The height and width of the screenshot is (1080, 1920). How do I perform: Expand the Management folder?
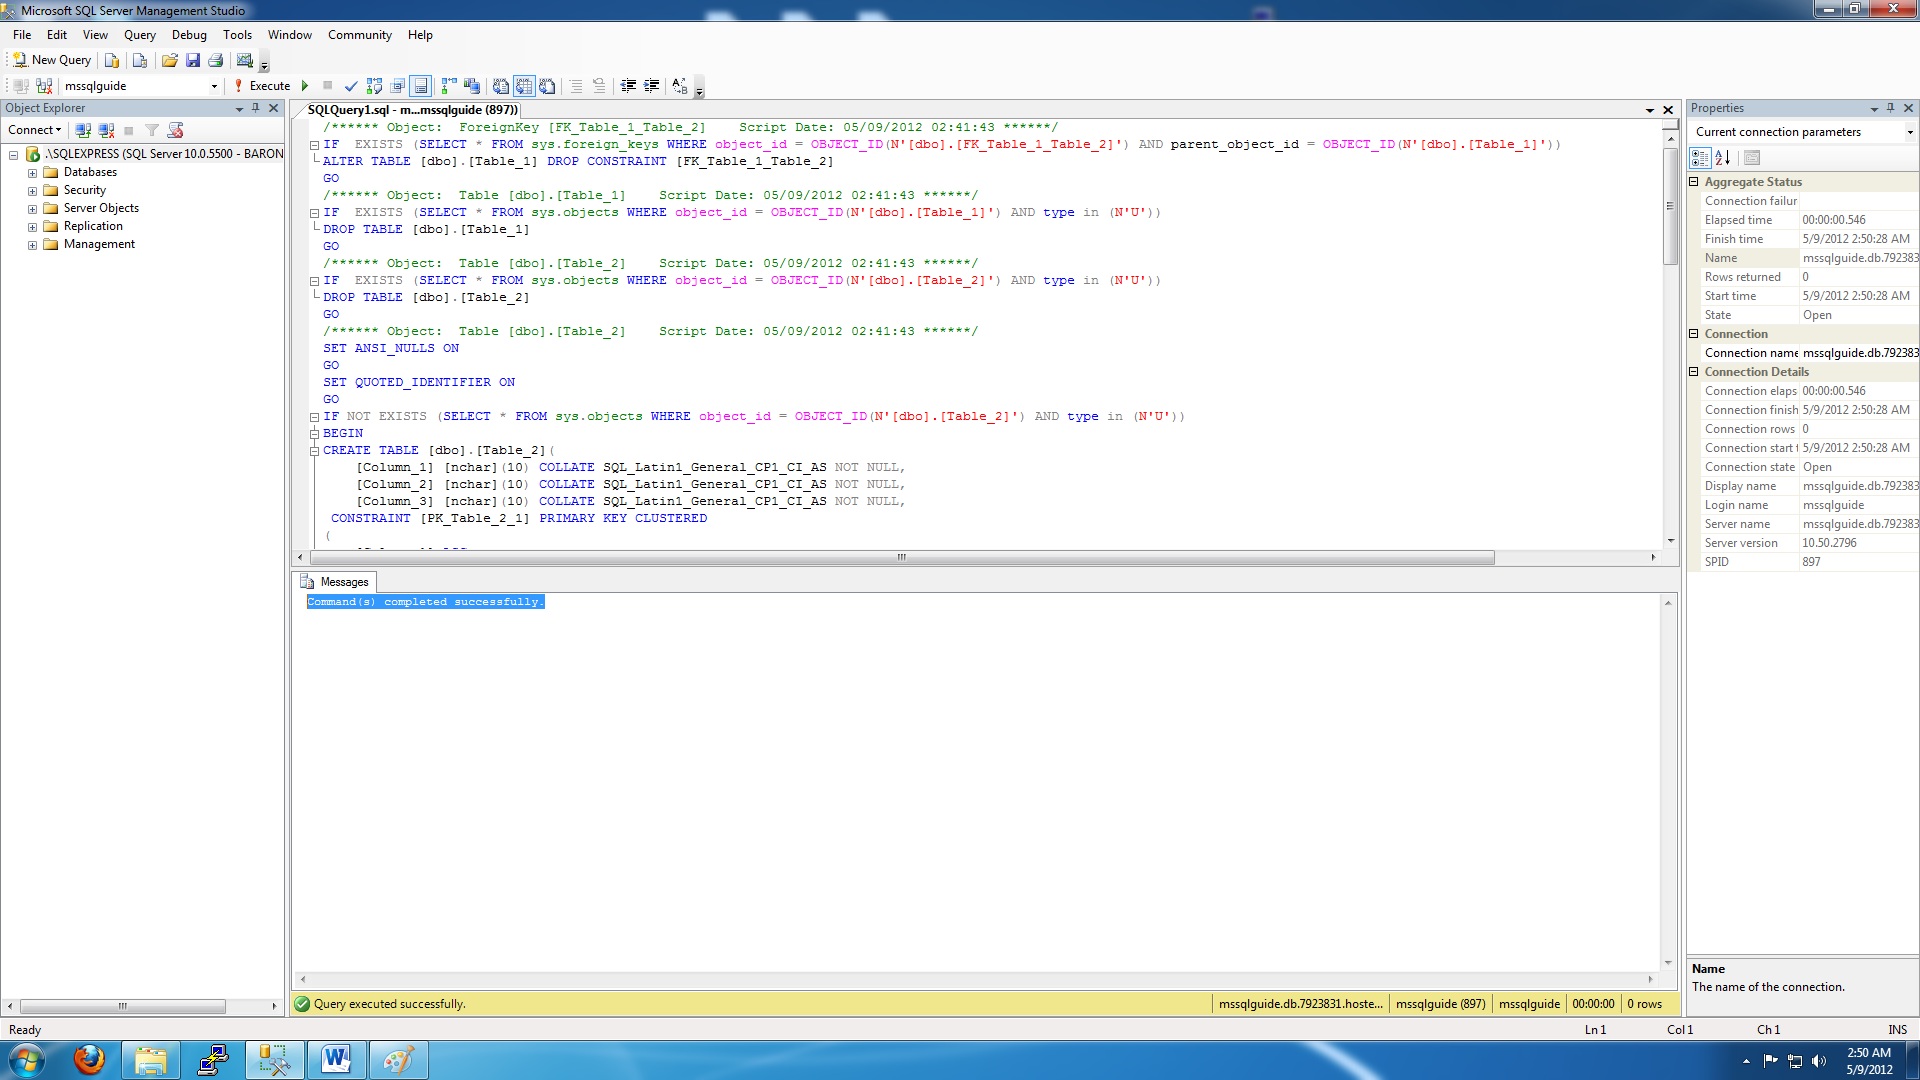pyautogui.click(x=32, y=245)
